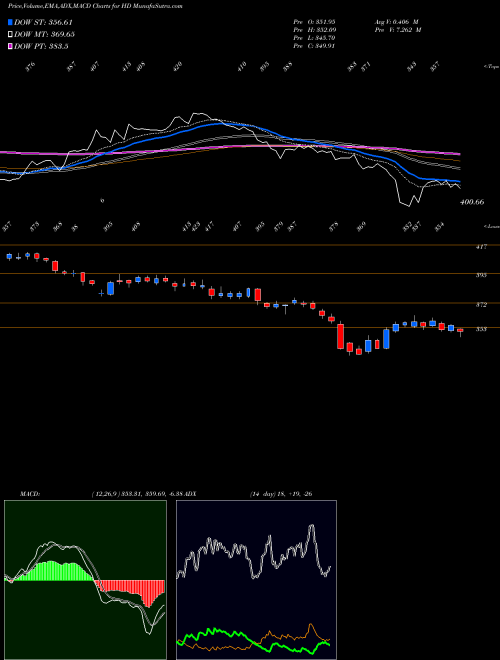Select the DOW PT: 383.5 legend label
500x660 pixels.
(41, 46)
